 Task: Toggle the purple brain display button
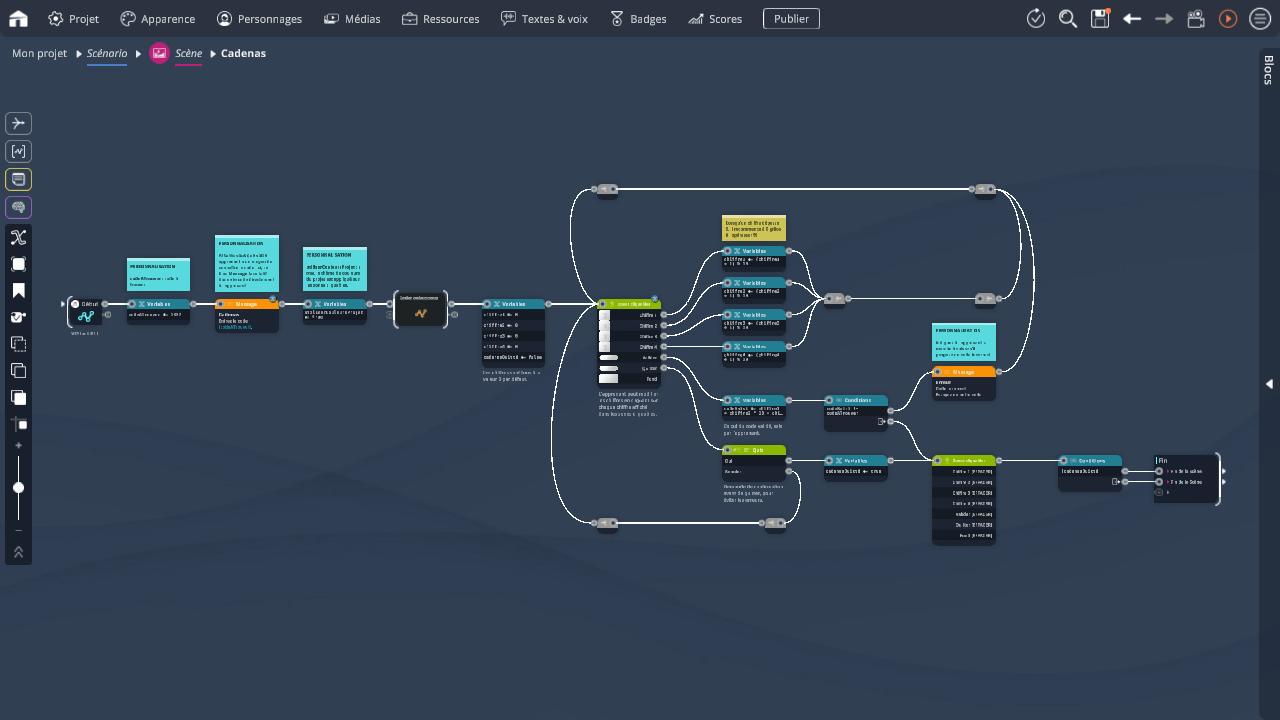[18, 207]
